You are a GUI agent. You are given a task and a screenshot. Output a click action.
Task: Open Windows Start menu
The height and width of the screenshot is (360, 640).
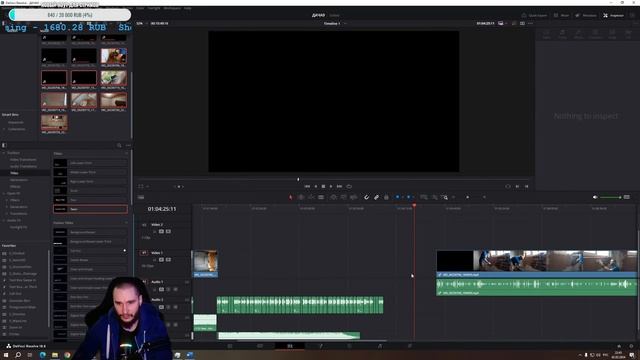coord(6,355)
